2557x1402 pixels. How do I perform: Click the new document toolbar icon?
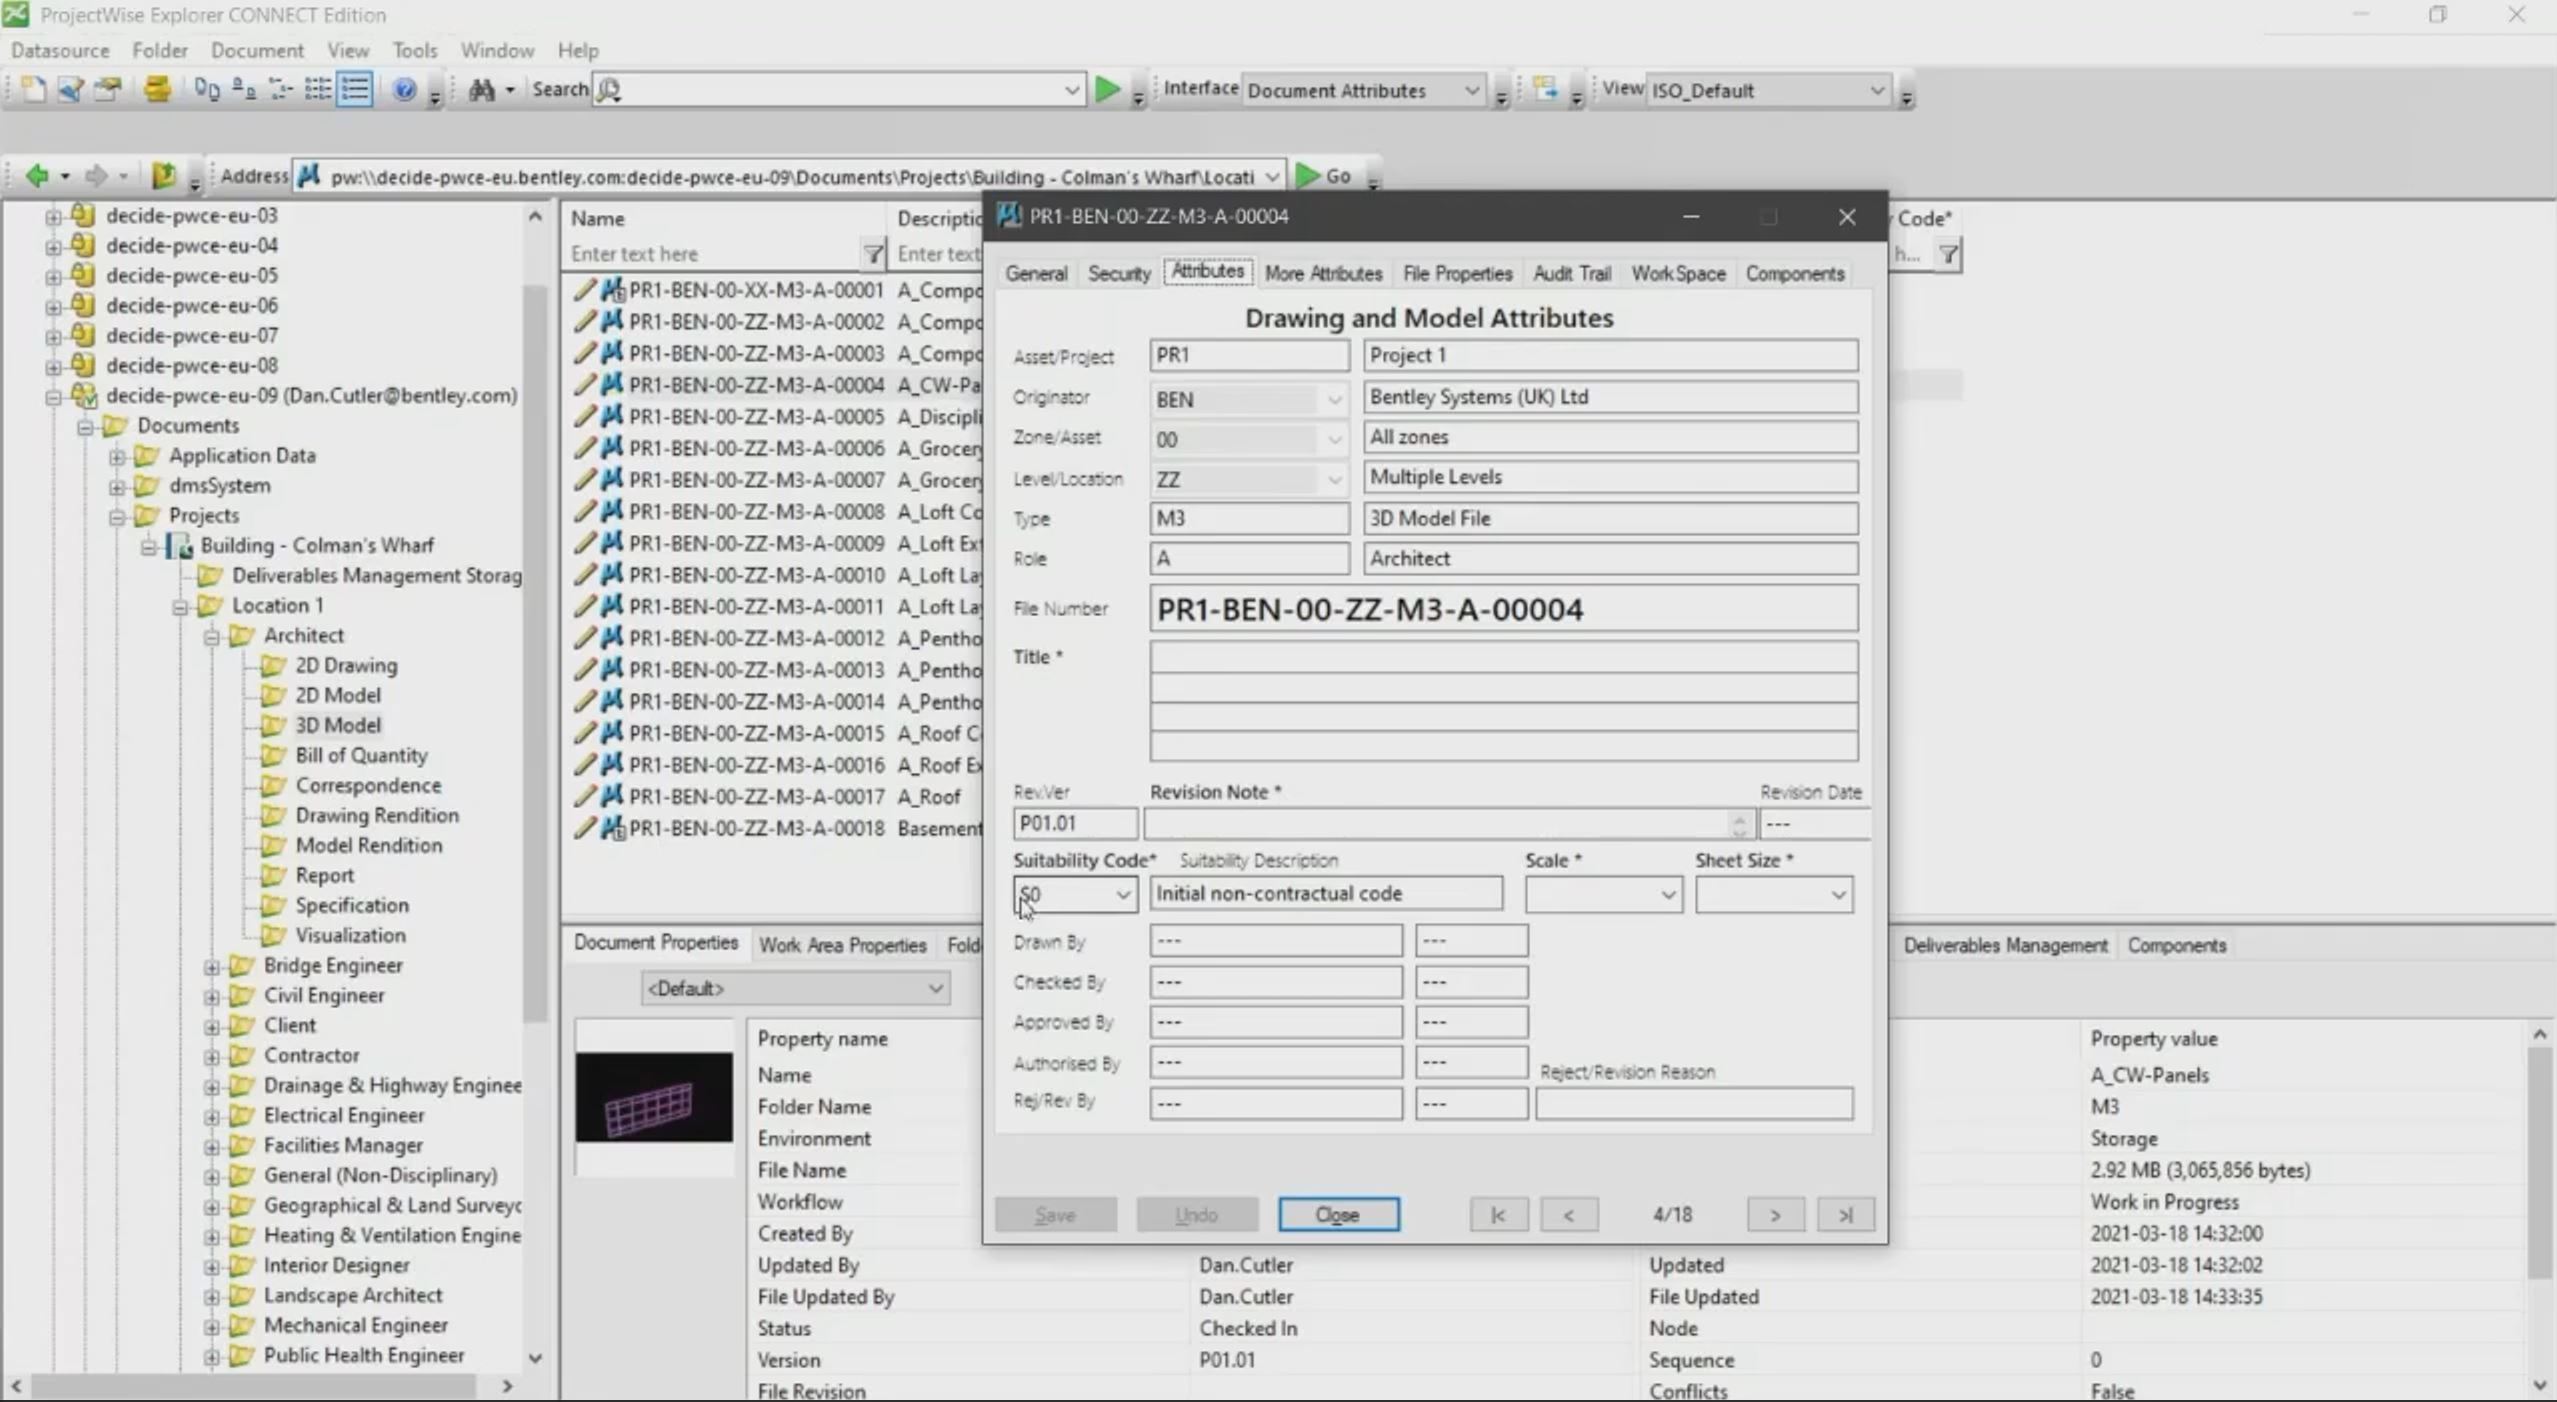[x=33, y=90]
